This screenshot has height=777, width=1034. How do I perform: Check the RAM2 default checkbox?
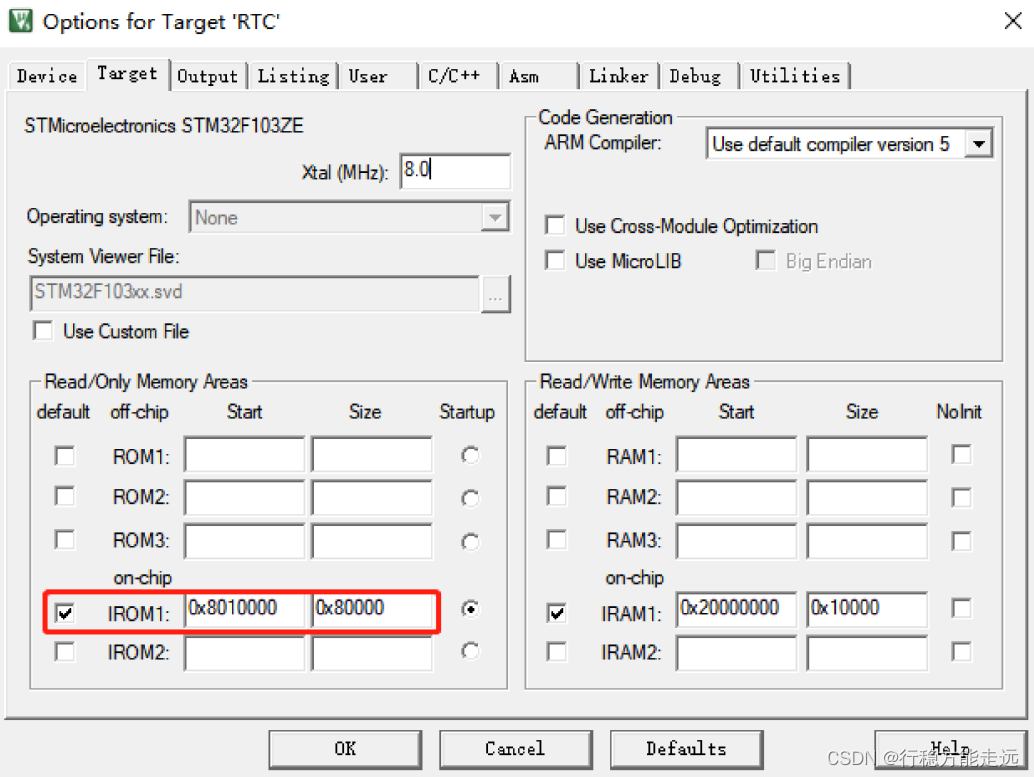(557, 496)
